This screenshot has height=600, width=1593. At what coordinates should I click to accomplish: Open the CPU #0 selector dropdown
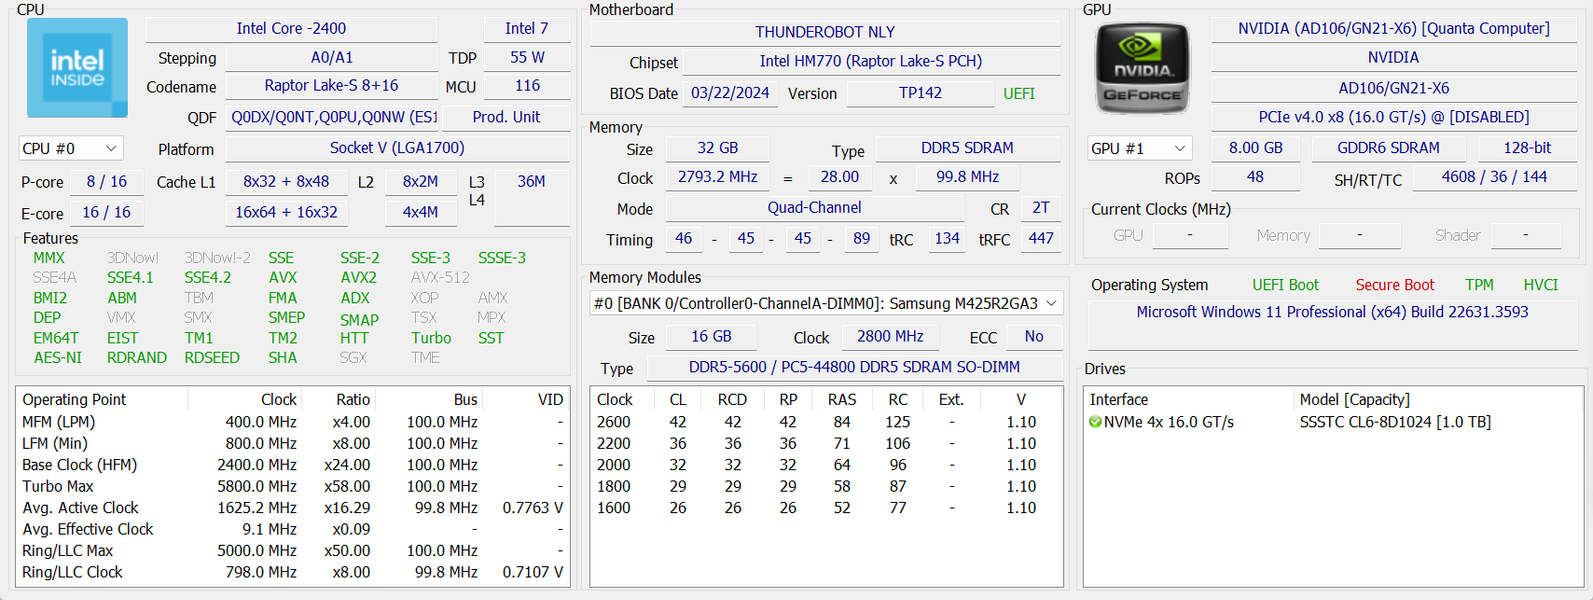point(71,148)
